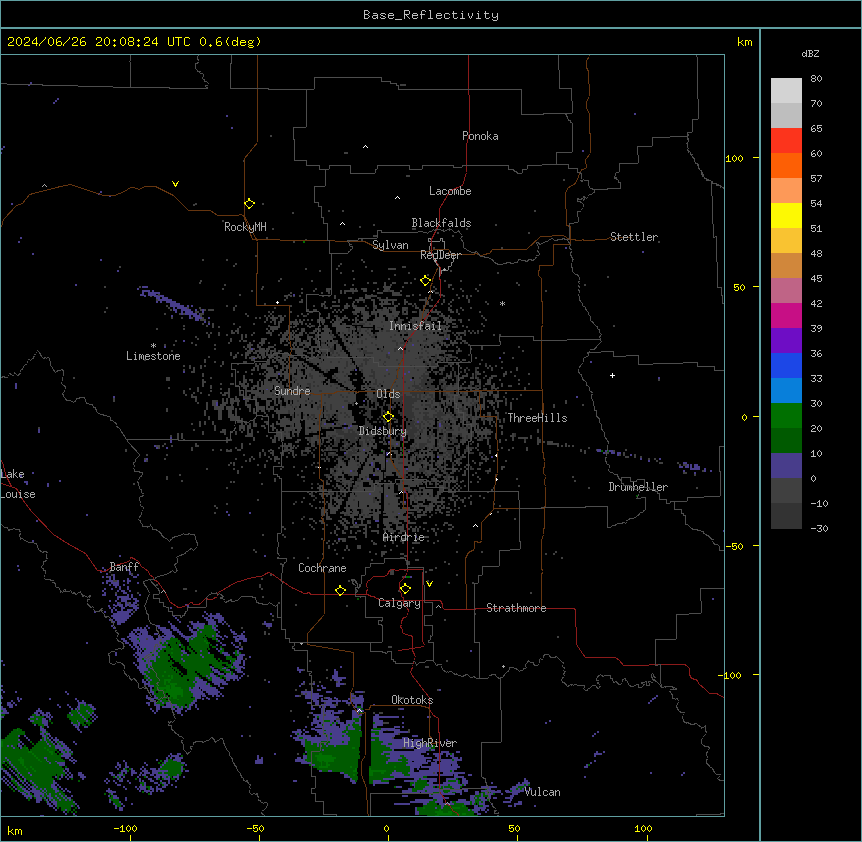This screenshot has height=842, width=862.
Task: Click the Calgary city label
Action: 399,603
